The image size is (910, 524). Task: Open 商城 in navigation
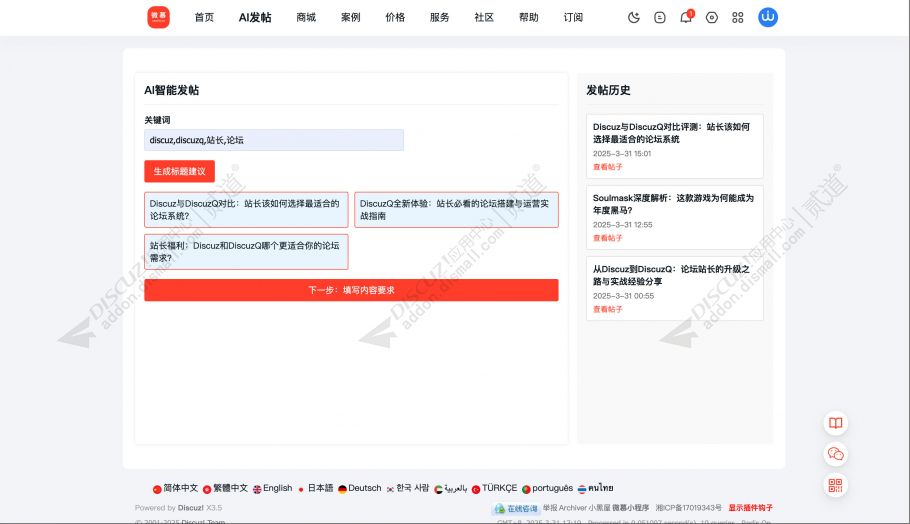point(306,17)
